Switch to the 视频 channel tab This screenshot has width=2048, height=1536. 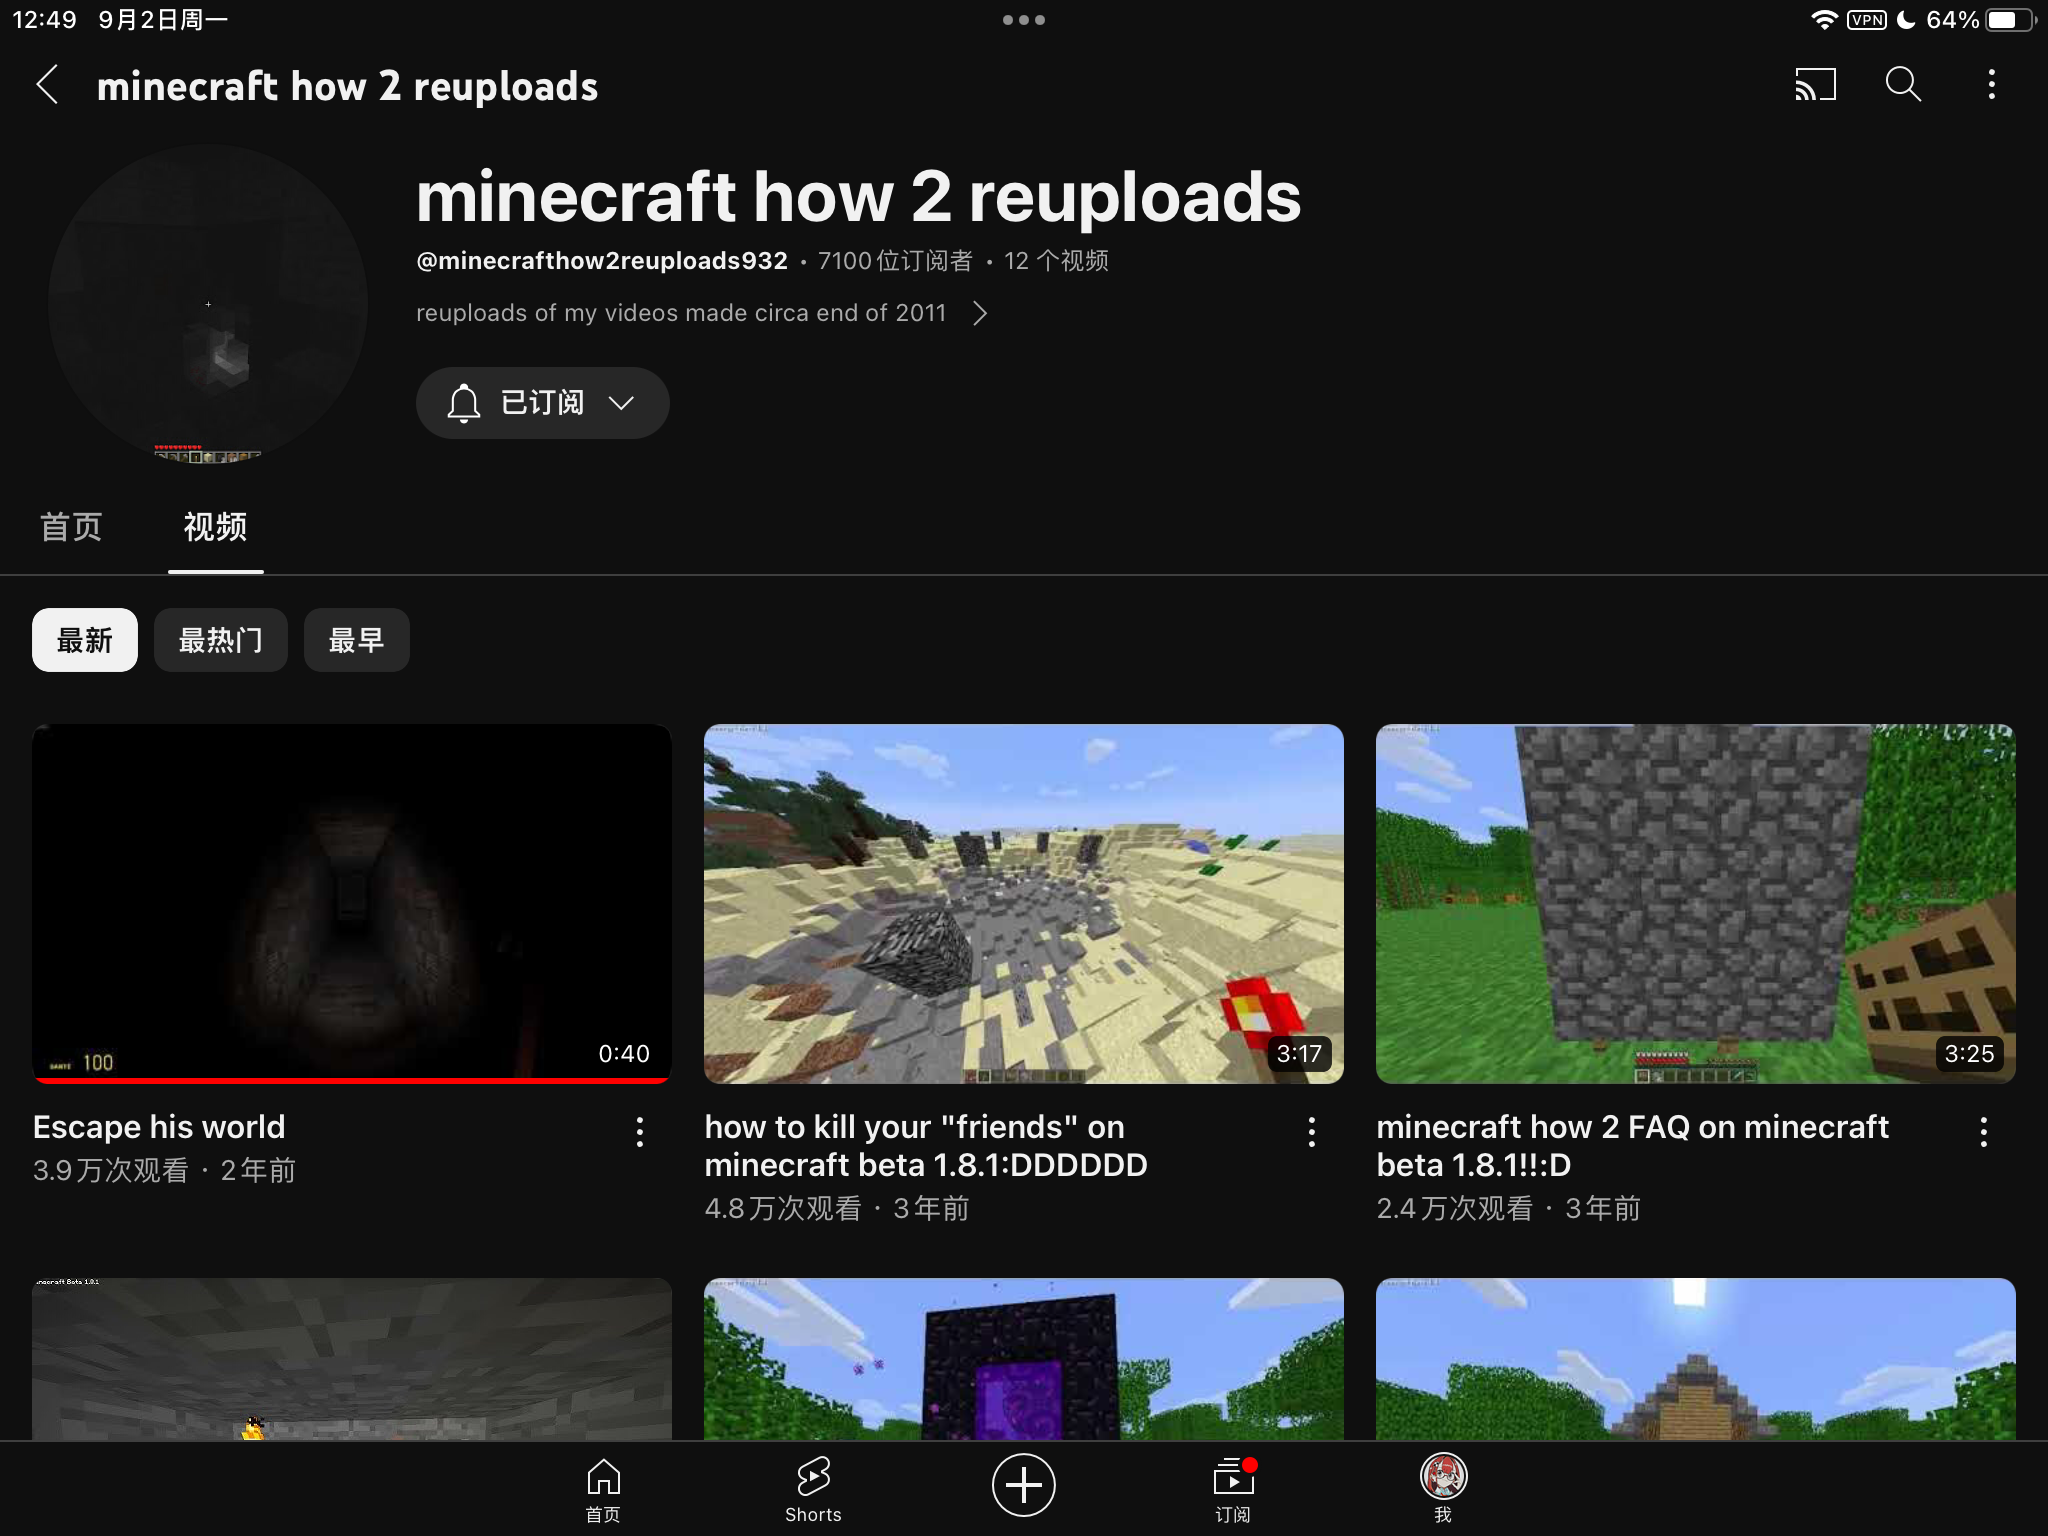[215, 527]
